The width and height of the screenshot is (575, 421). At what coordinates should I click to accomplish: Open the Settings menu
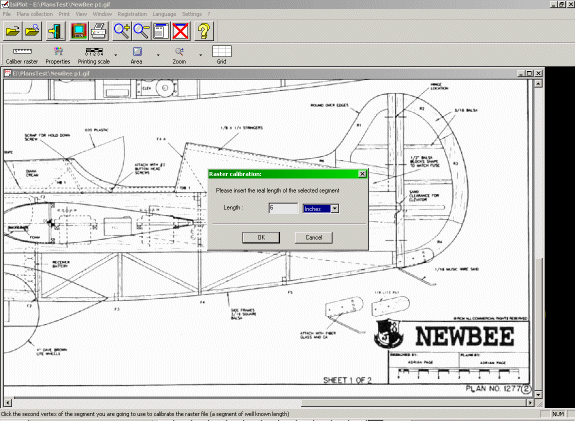(192, 14)
